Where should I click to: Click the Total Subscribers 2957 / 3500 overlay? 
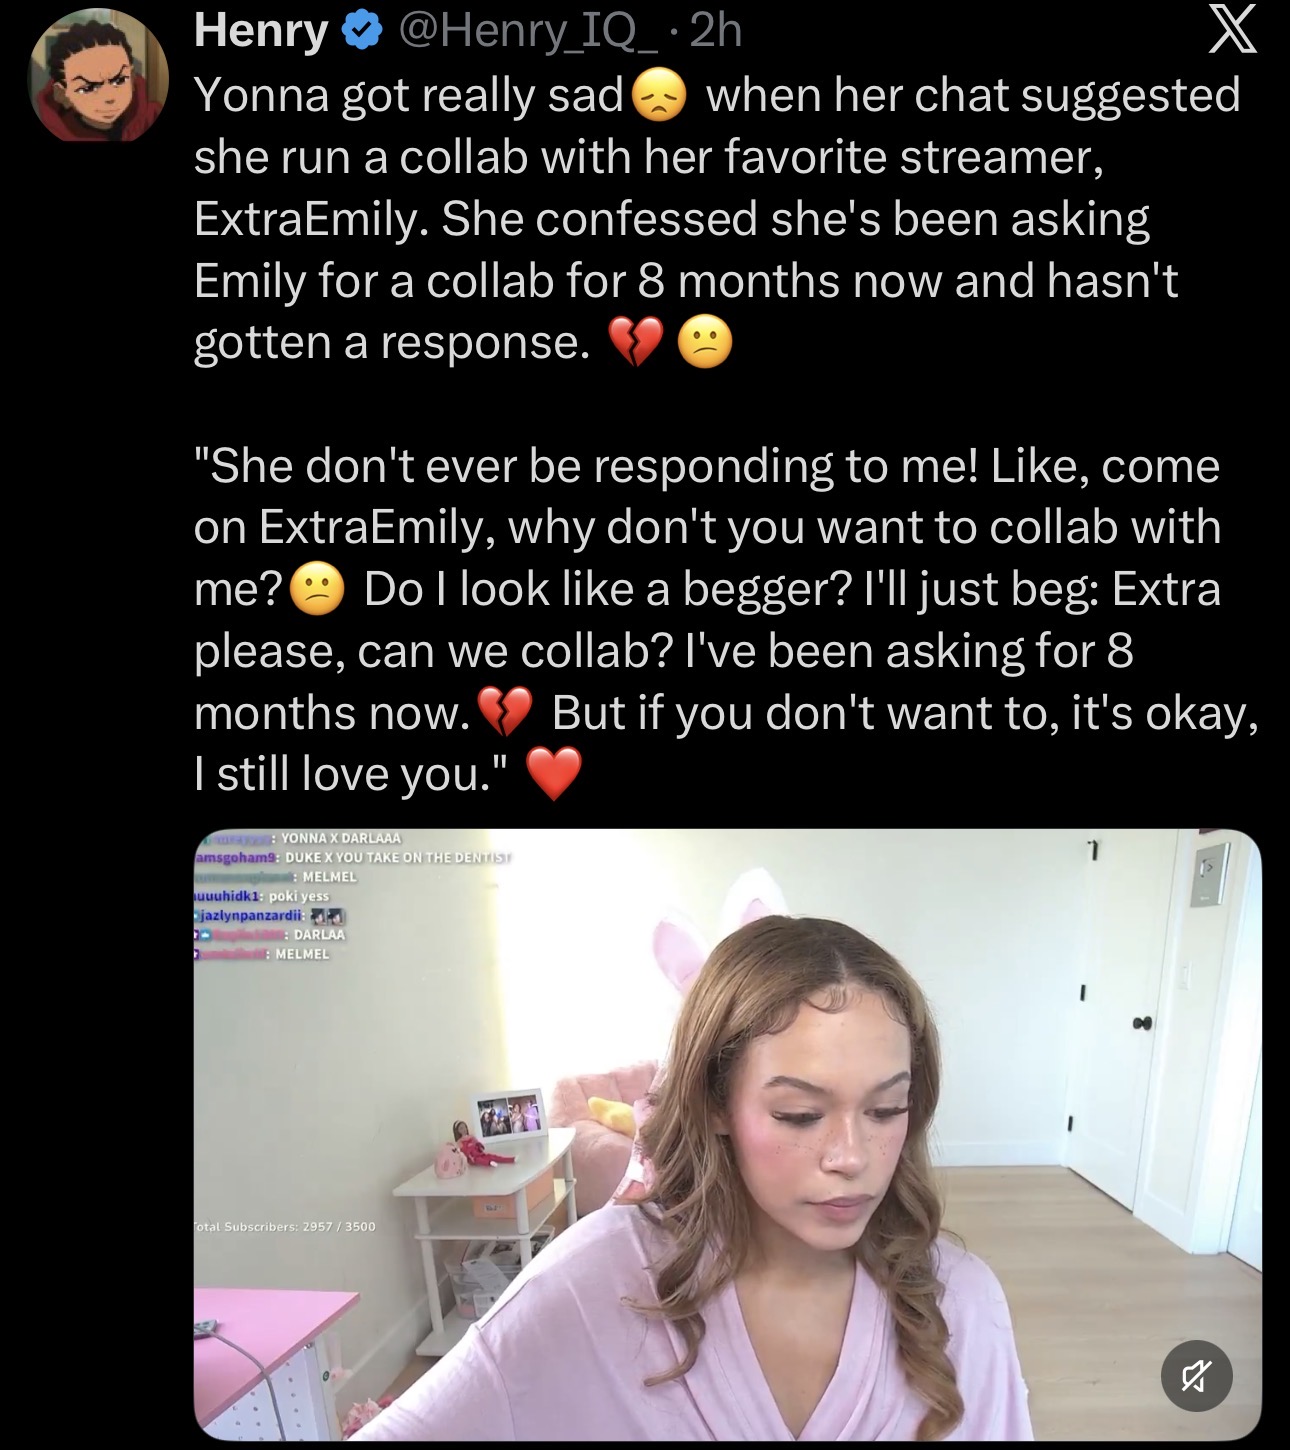286,1226
